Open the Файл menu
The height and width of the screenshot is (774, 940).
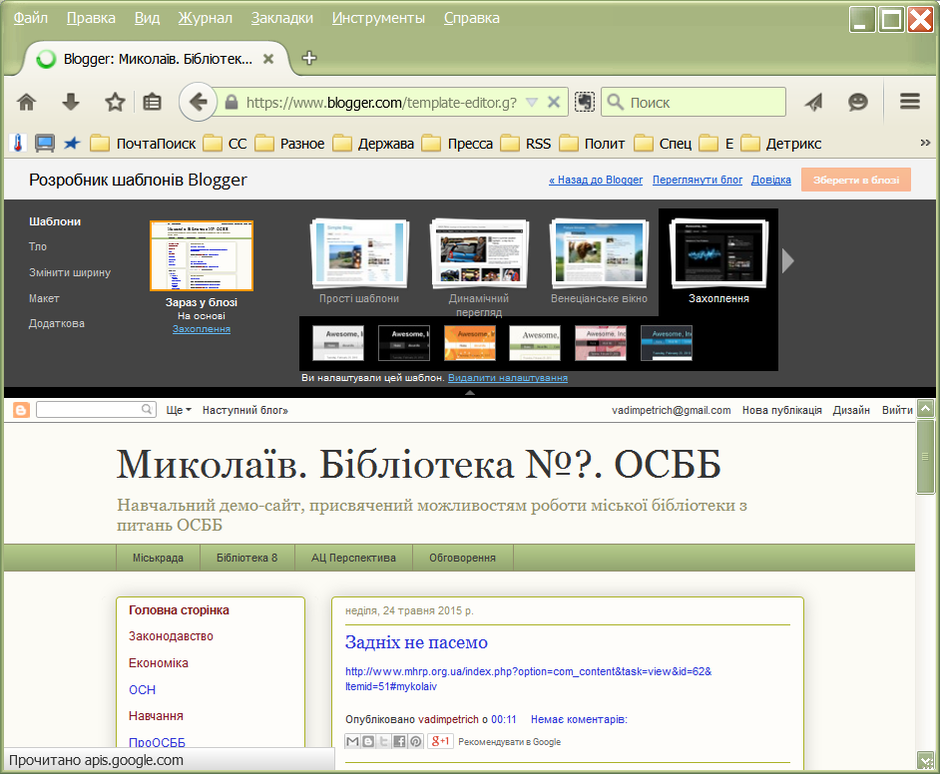[x=31, y=18]
